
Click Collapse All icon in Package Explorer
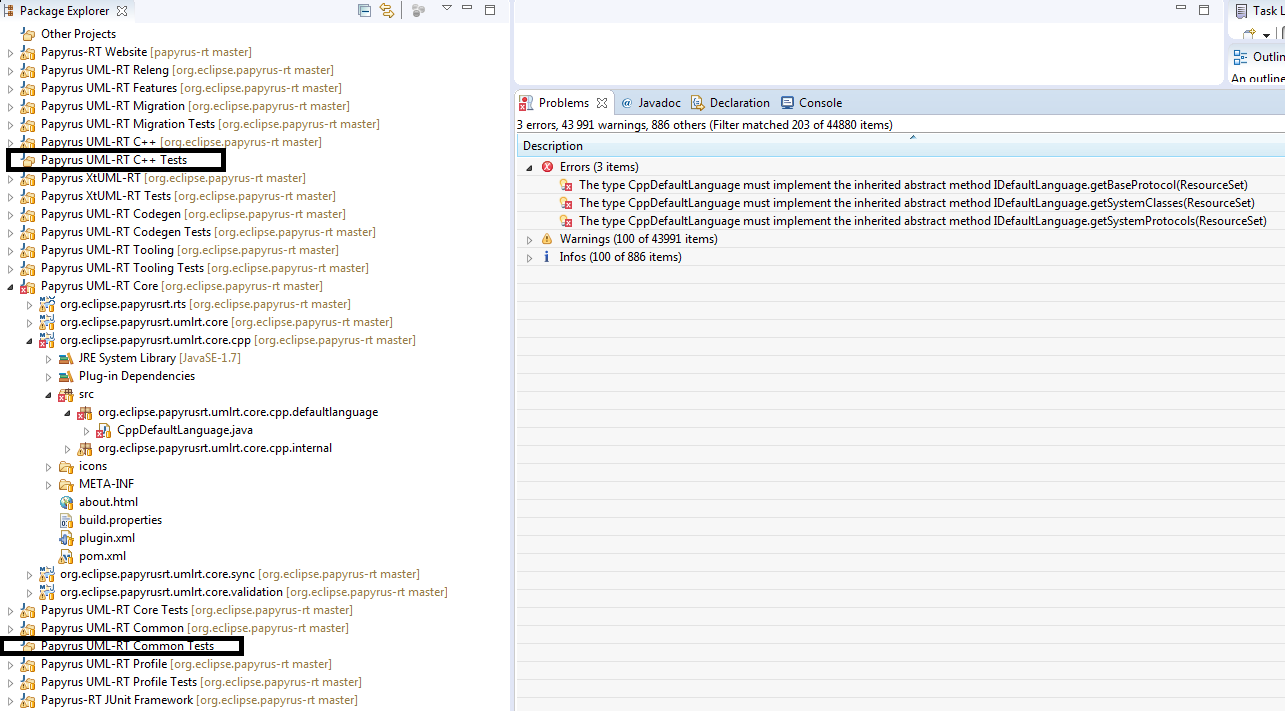pos(365,10)
